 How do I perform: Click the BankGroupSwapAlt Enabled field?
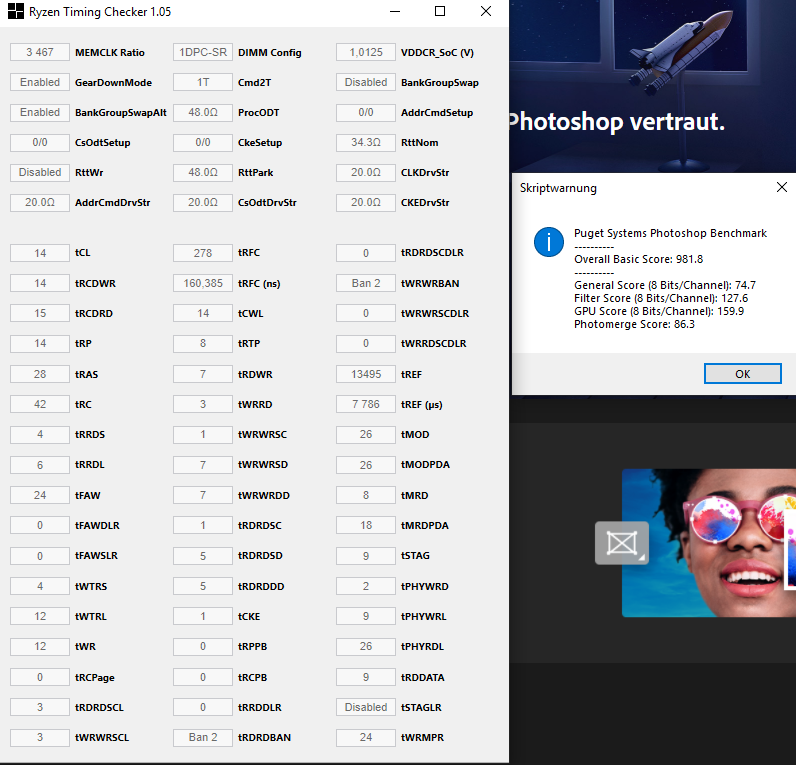point(40,112)
